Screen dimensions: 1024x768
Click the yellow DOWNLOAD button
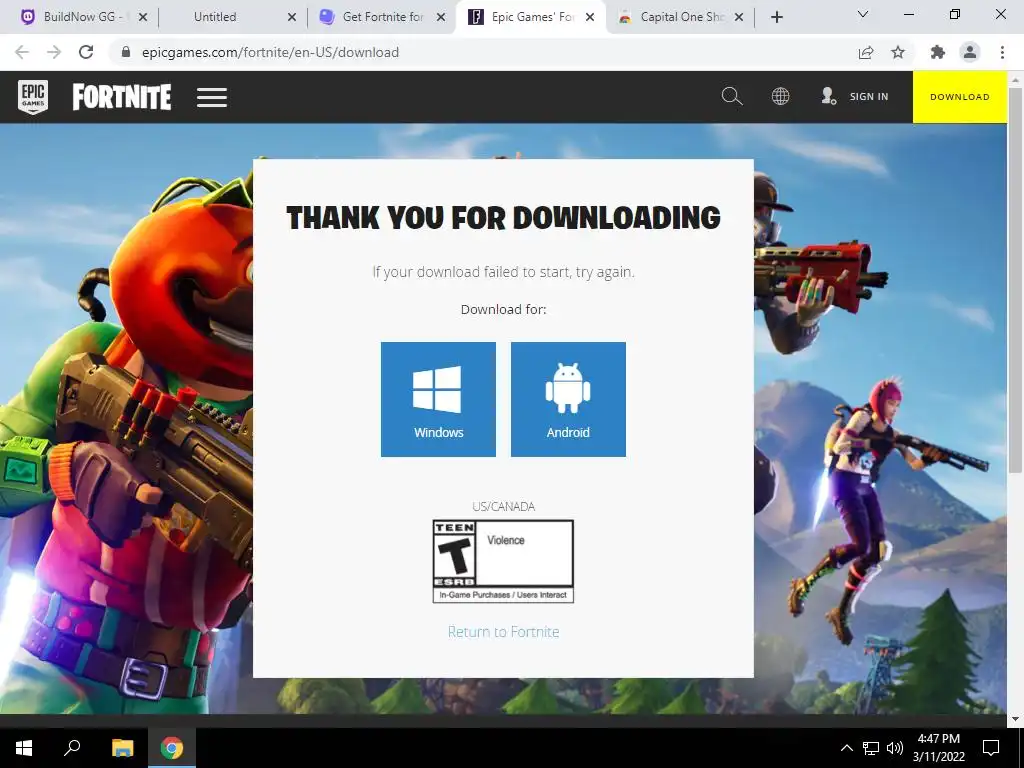[x=959, y=97]
